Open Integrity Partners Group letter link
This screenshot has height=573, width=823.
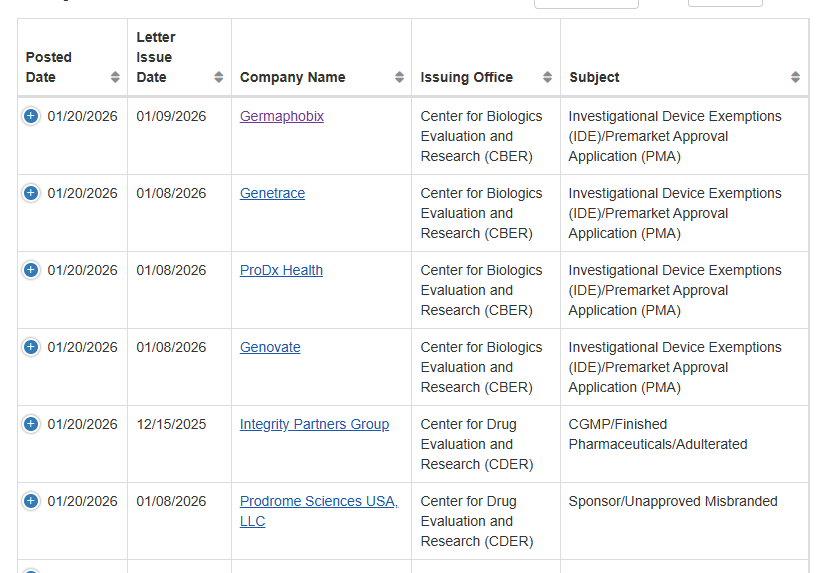(x=314, y=425)
